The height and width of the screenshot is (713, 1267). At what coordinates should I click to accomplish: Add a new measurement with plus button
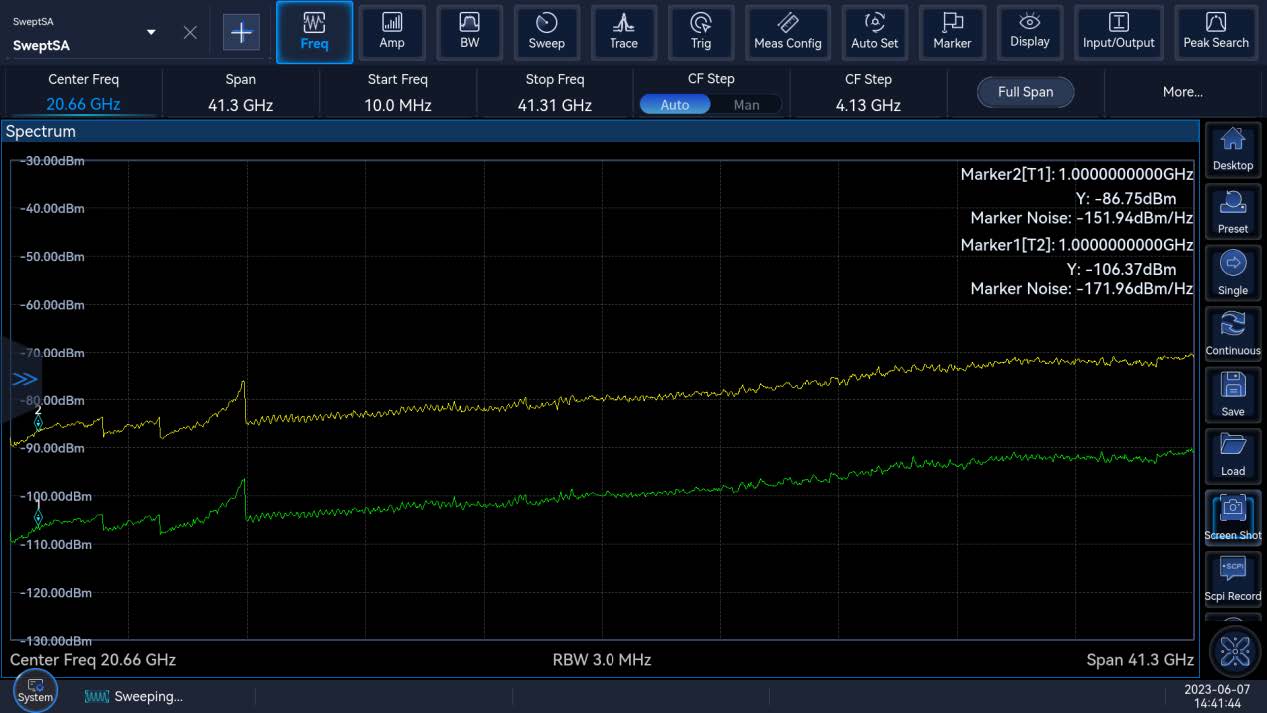tap(241, 32)
